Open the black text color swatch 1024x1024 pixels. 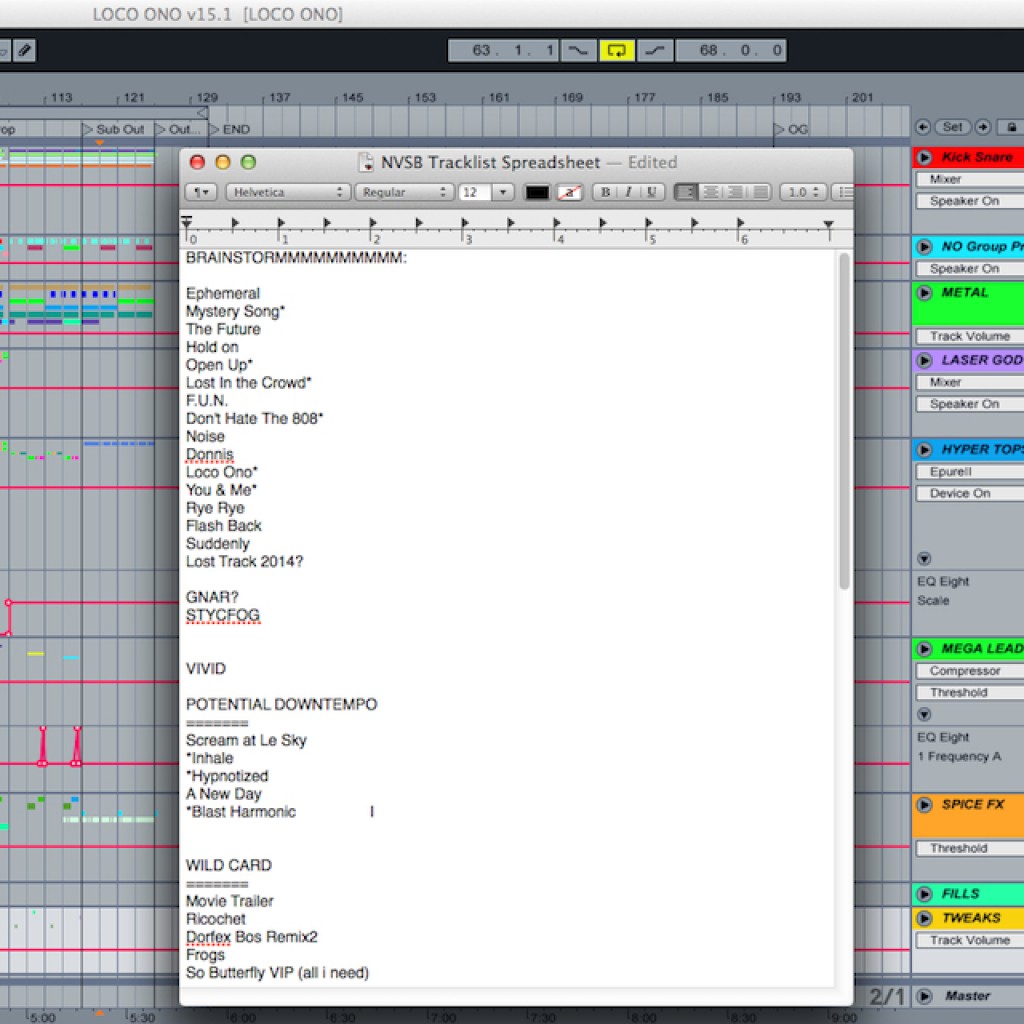click(x=537, y=192)
